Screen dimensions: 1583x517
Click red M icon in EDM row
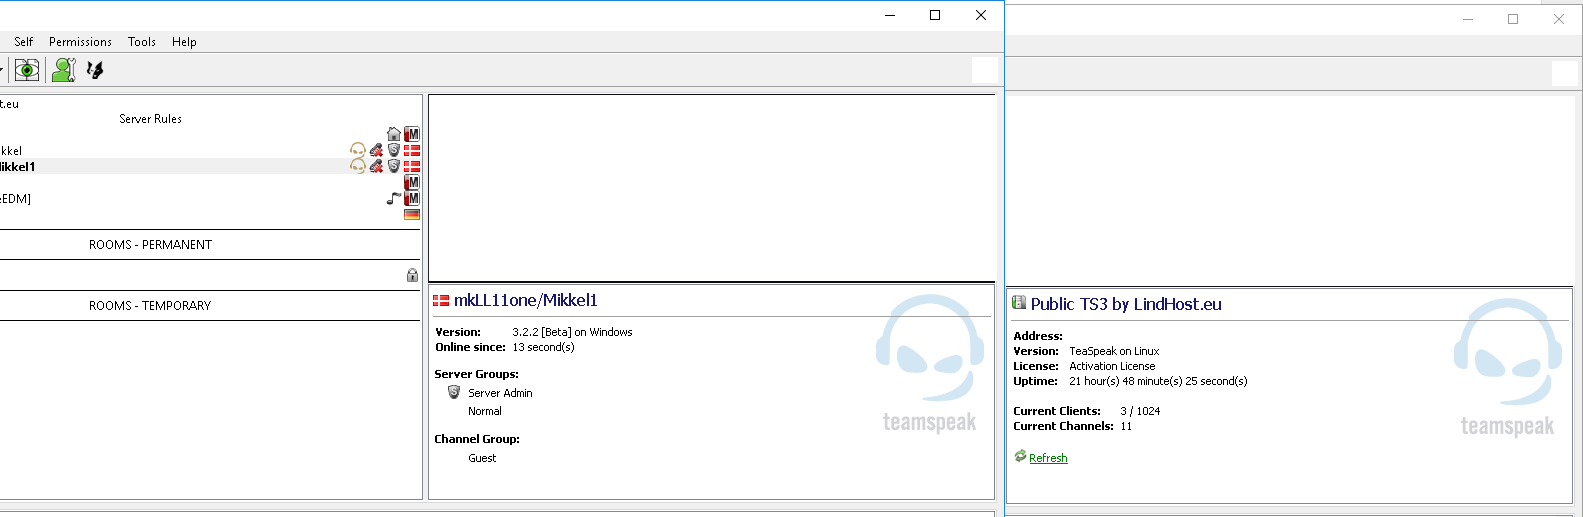[x=412, y=198]
